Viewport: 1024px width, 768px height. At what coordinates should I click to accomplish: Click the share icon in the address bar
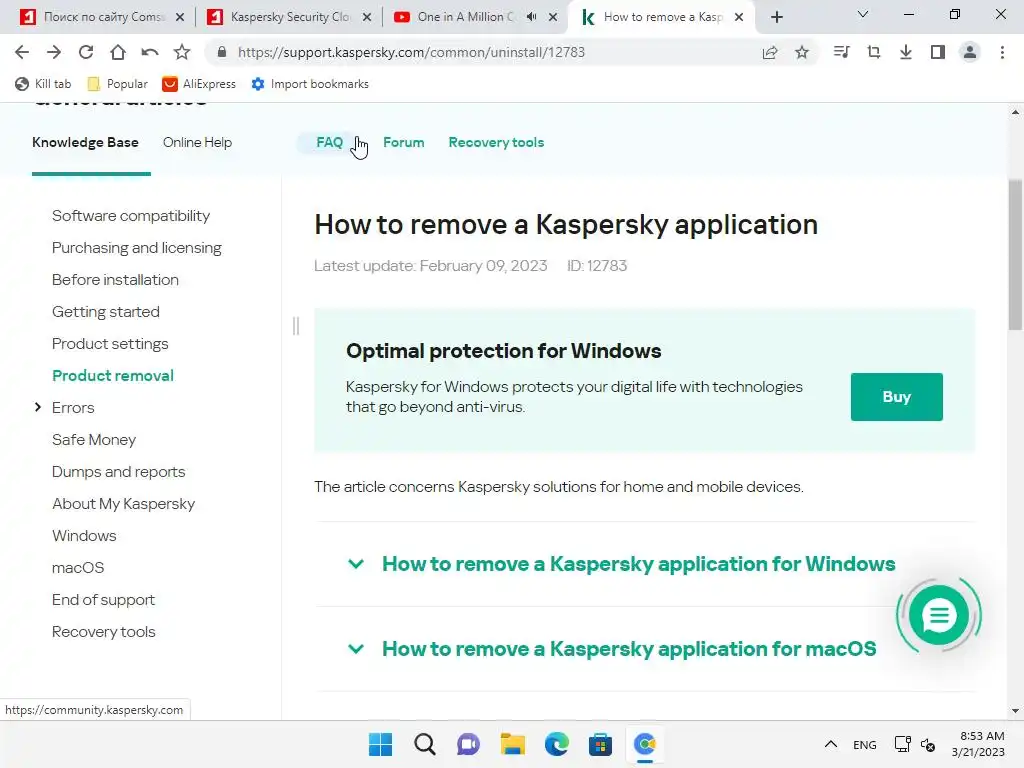pyautogui.click(x=770, y=52)
